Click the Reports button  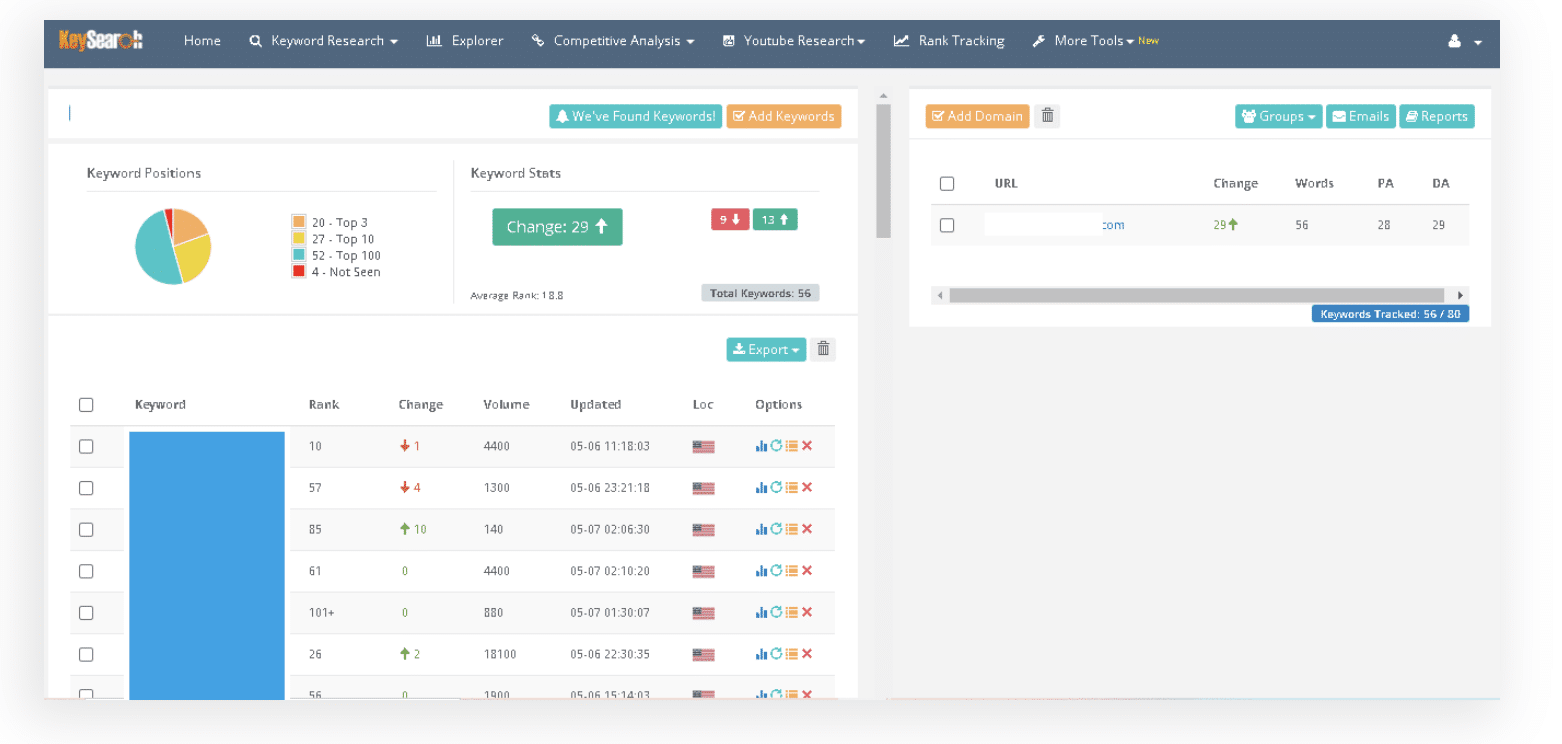1437,116
